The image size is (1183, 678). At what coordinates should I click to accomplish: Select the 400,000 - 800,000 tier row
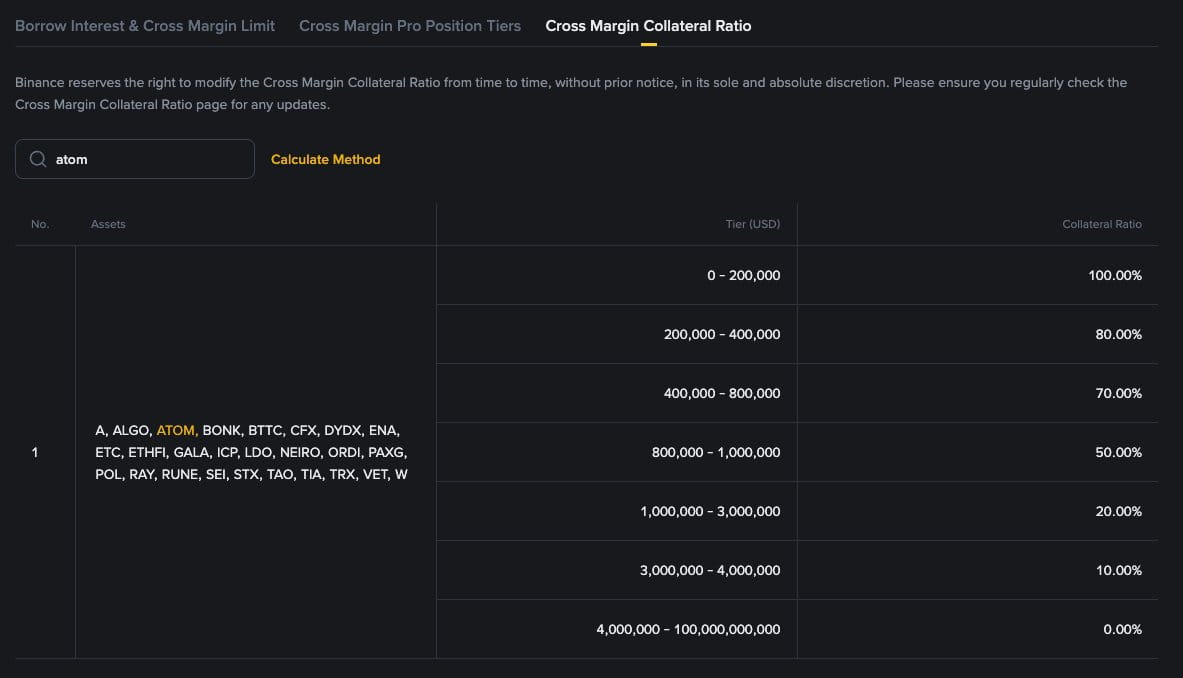722,393
